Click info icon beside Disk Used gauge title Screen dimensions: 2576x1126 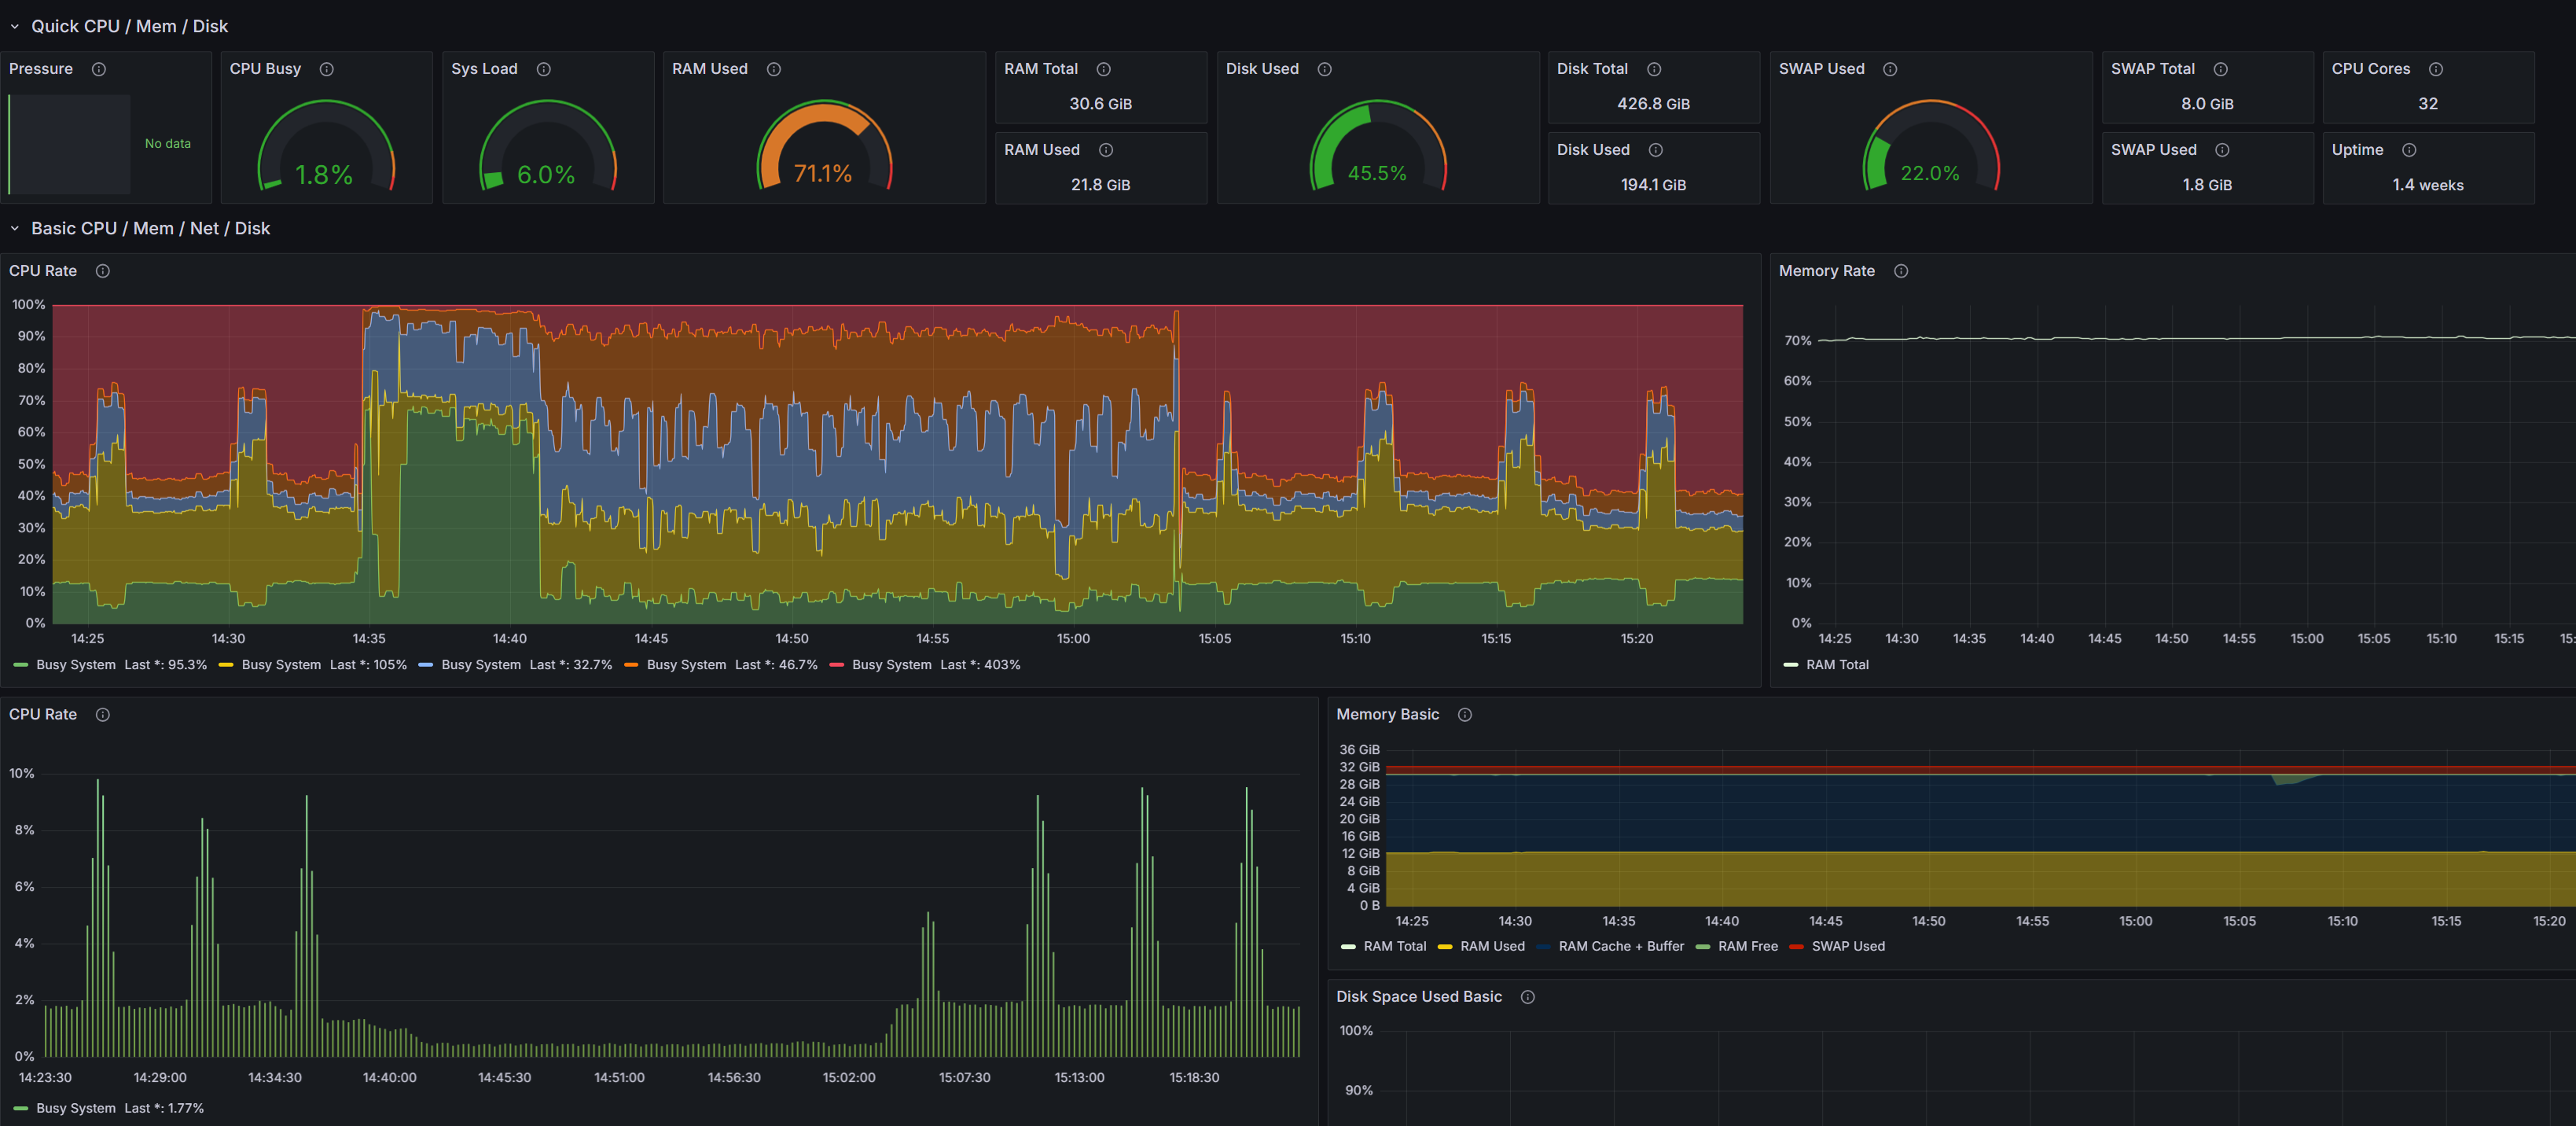click(x=1324, y=69)
